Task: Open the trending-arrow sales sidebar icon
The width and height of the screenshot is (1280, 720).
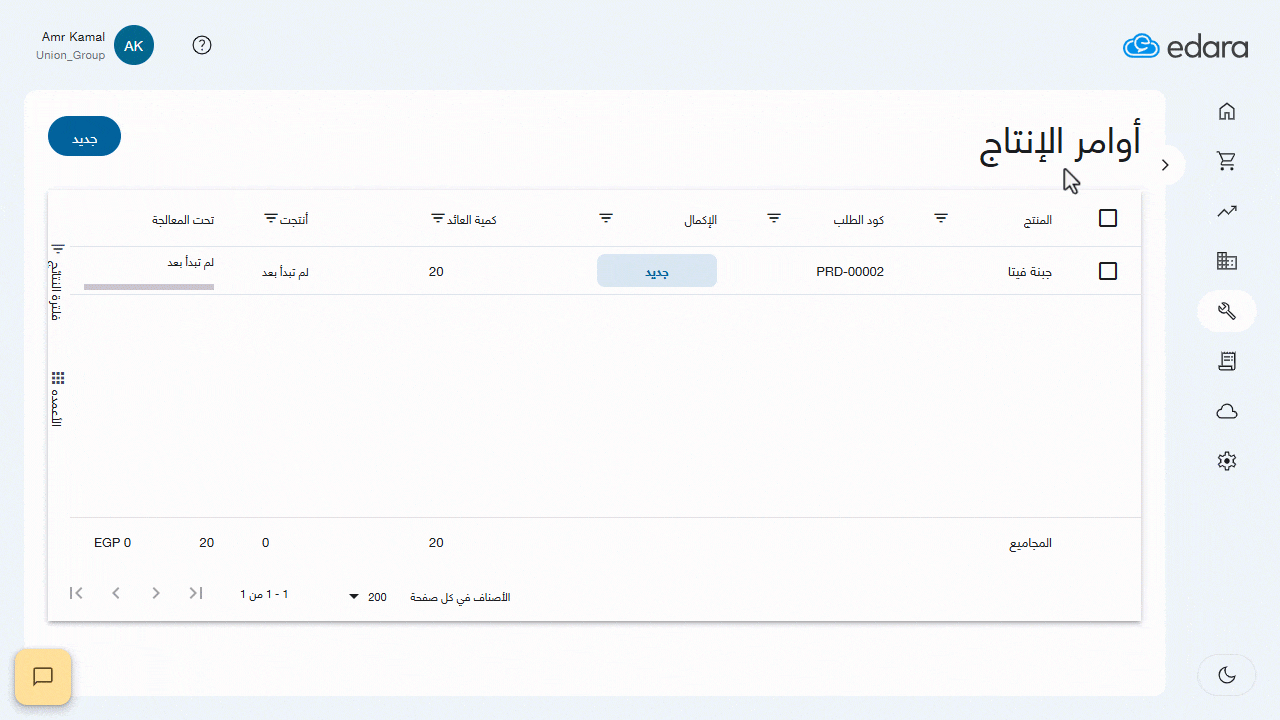Action: point(1227,211)
